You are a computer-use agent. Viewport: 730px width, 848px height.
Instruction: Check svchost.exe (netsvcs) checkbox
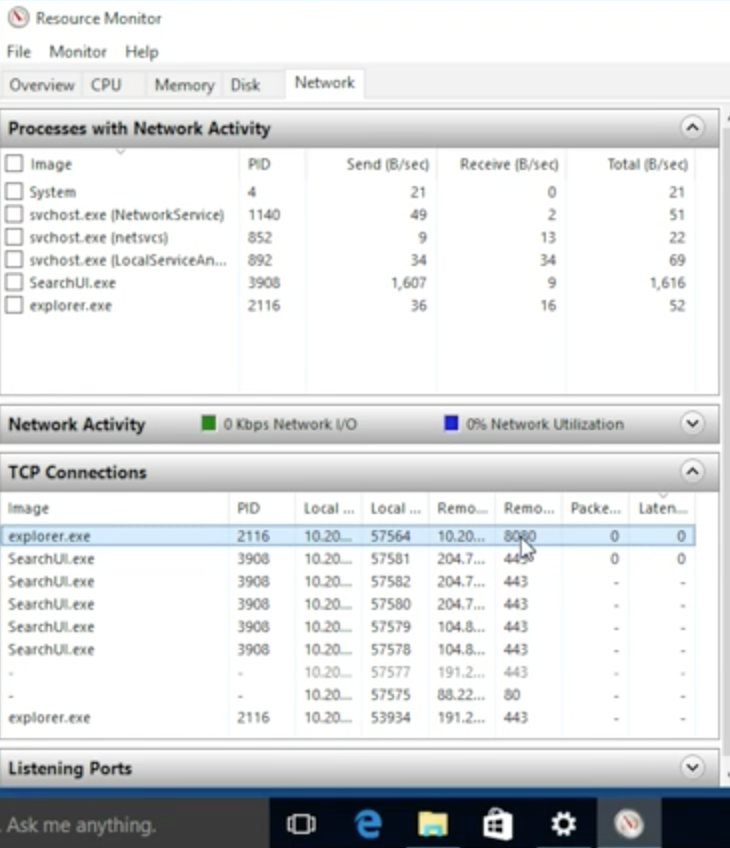(x=14, y=237)
